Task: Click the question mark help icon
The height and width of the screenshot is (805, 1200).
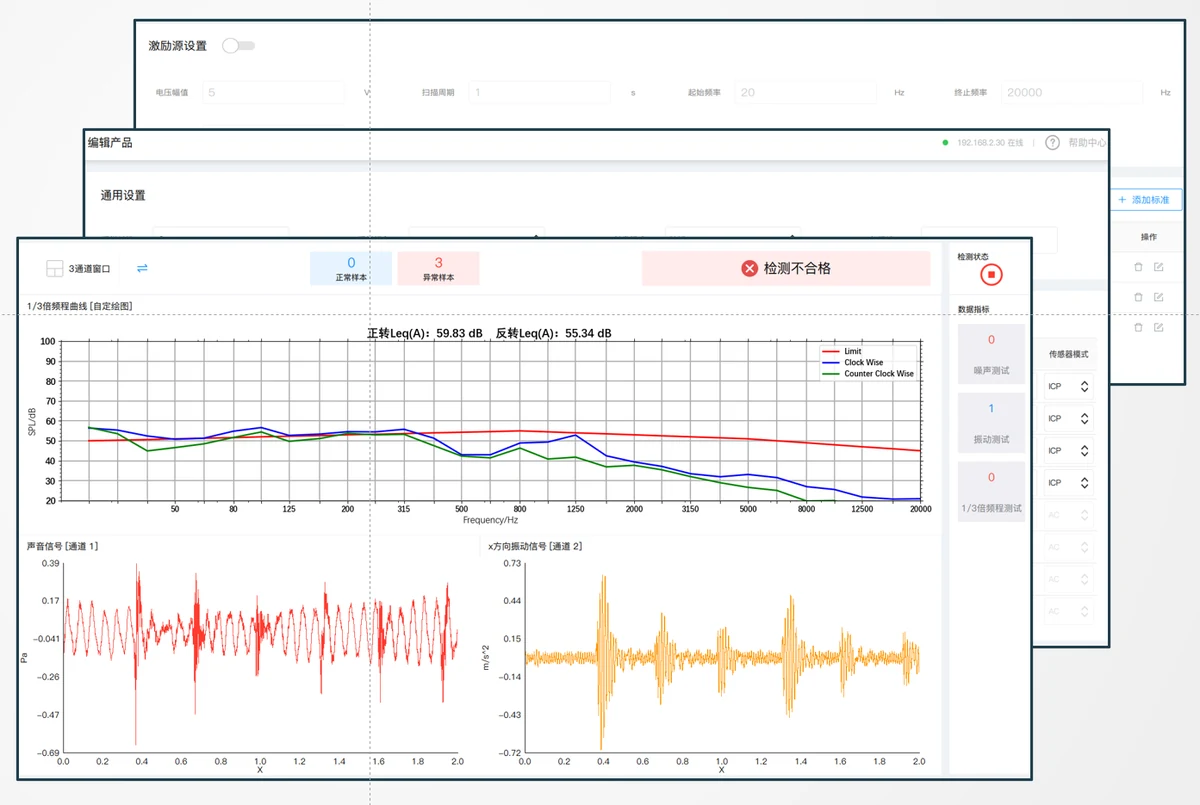Action: coord(1052,143)
